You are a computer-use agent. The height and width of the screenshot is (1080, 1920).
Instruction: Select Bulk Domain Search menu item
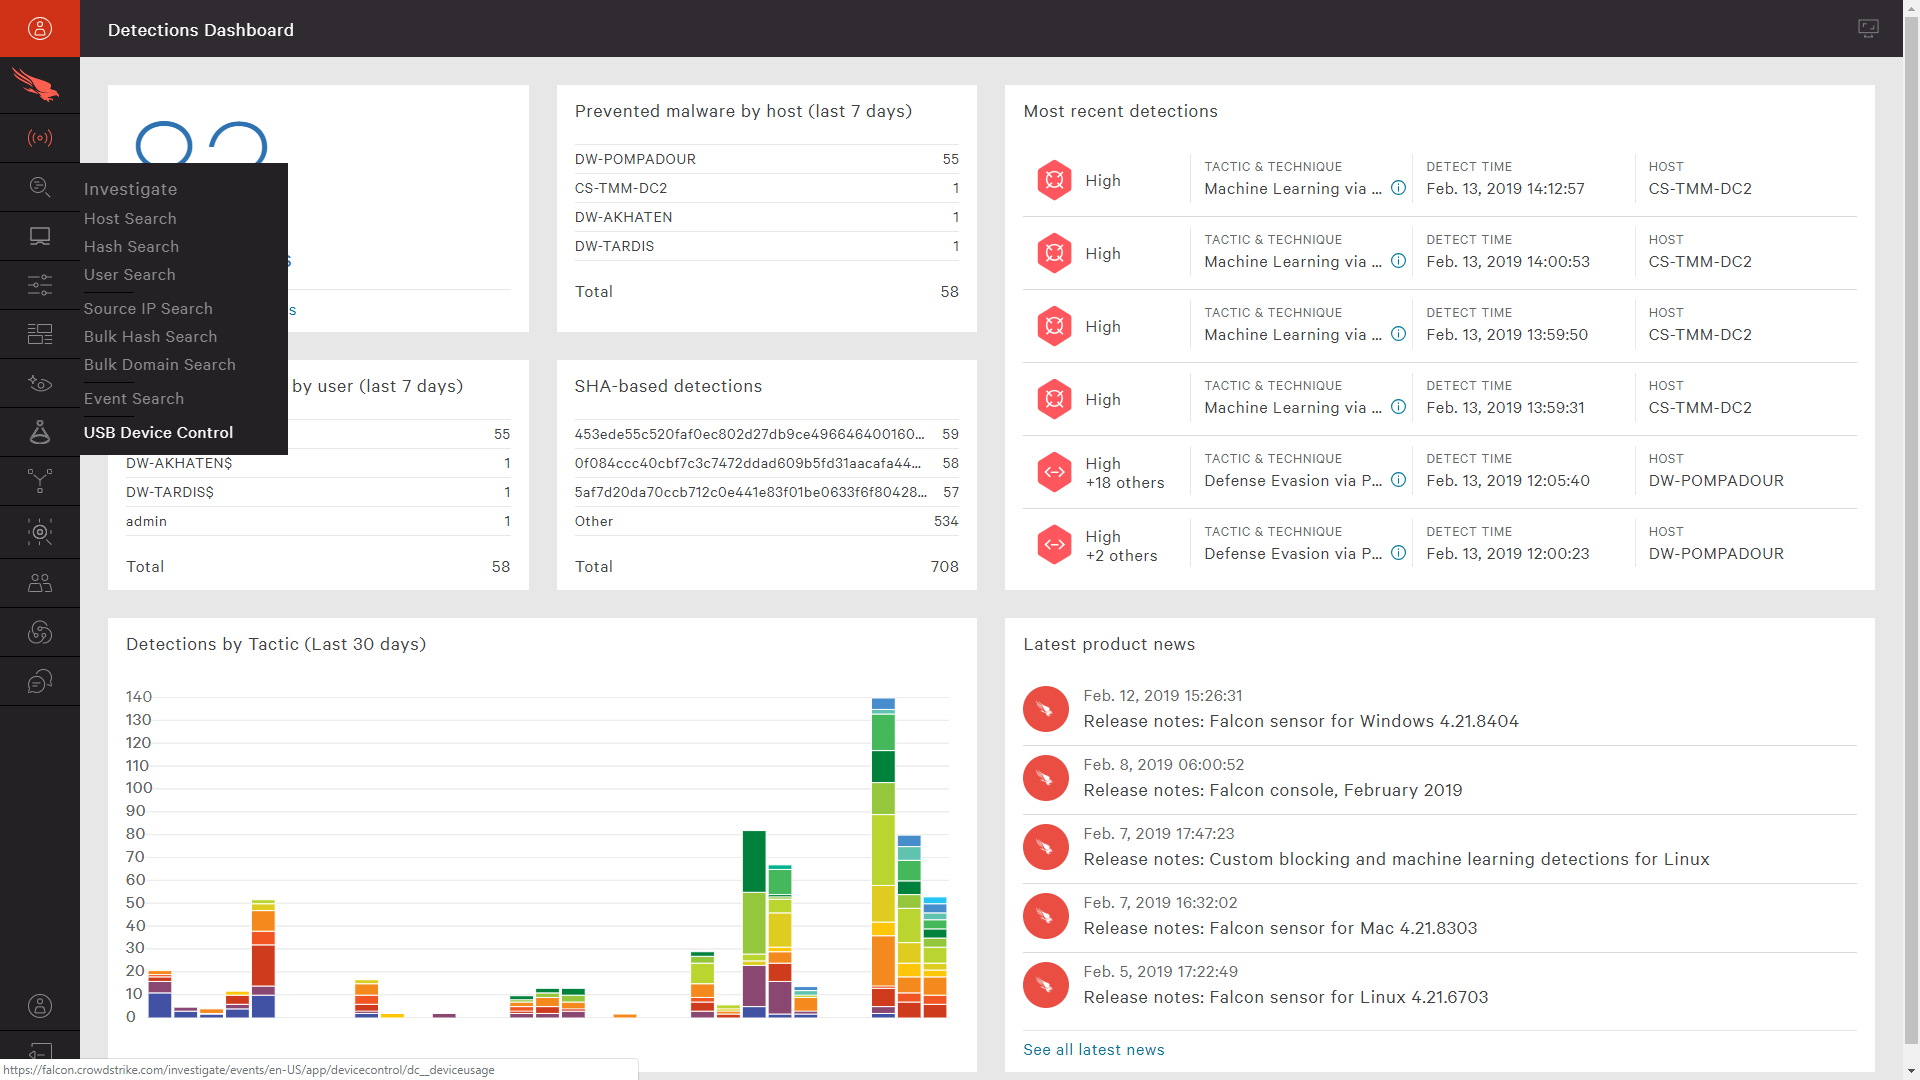160,365
